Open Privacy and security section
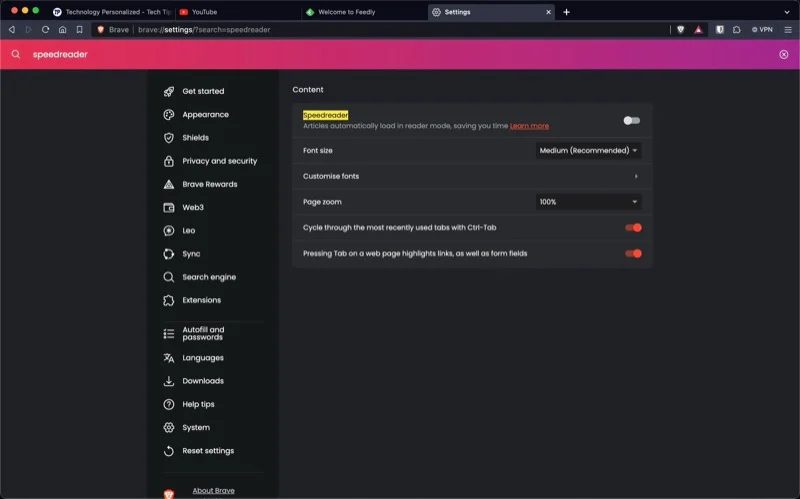This screenshot has height=499, width=800. 220,161
